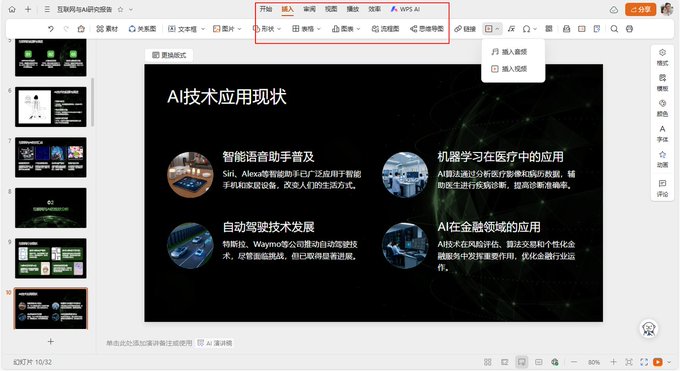Image resolution: width=680 pixels, height=371 pixels.
Task: Choose 插入视频 from the media menu
Action: (509, 69)
